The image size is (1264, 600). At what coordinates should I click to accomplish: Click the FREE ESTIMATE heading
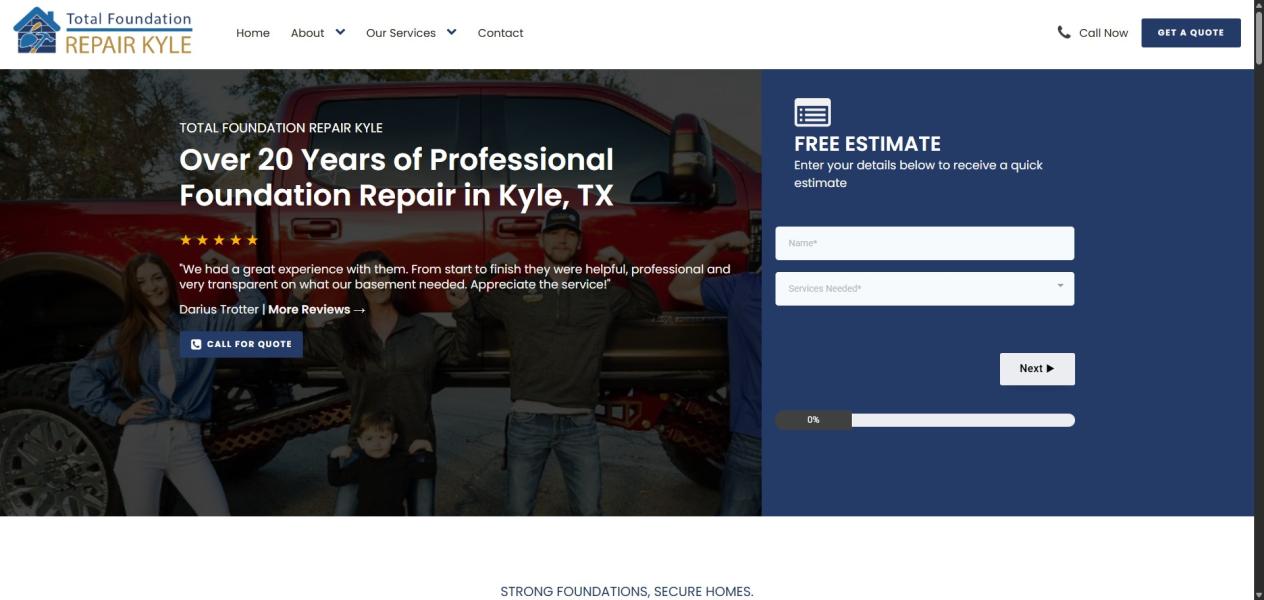[867, 143]
